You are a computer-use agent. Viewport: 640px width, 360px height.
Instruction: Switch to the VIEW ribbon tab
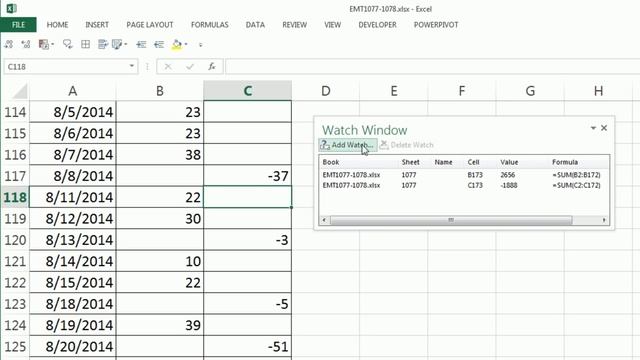click(x=333, y=24)
